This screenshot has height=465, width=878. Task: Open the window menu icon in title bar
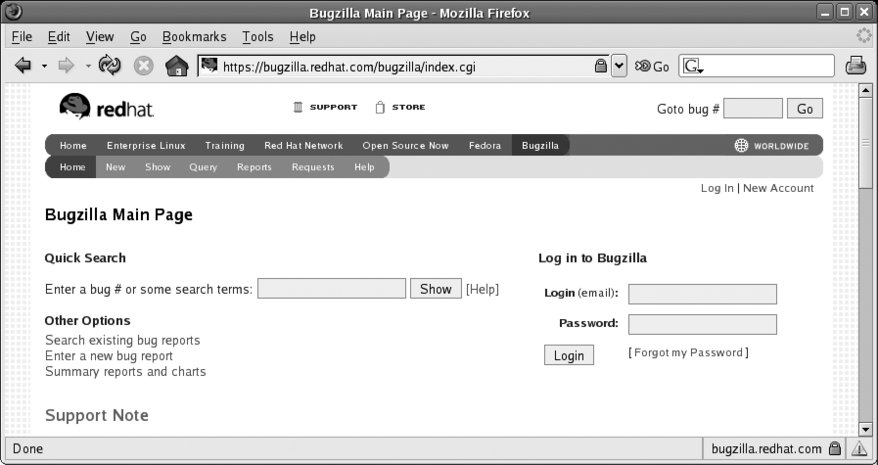(x=12, y=12)
